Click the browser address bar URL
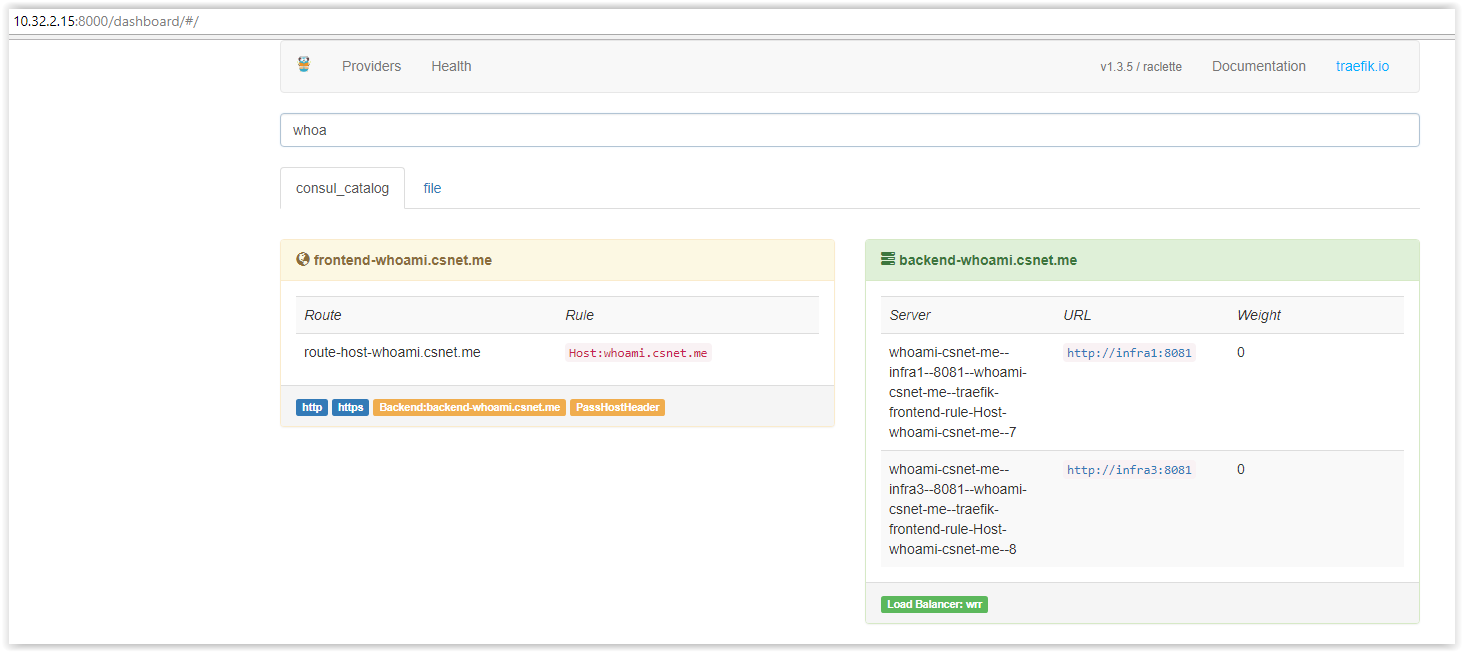1463x652 pixels. (x=106, y=21)
